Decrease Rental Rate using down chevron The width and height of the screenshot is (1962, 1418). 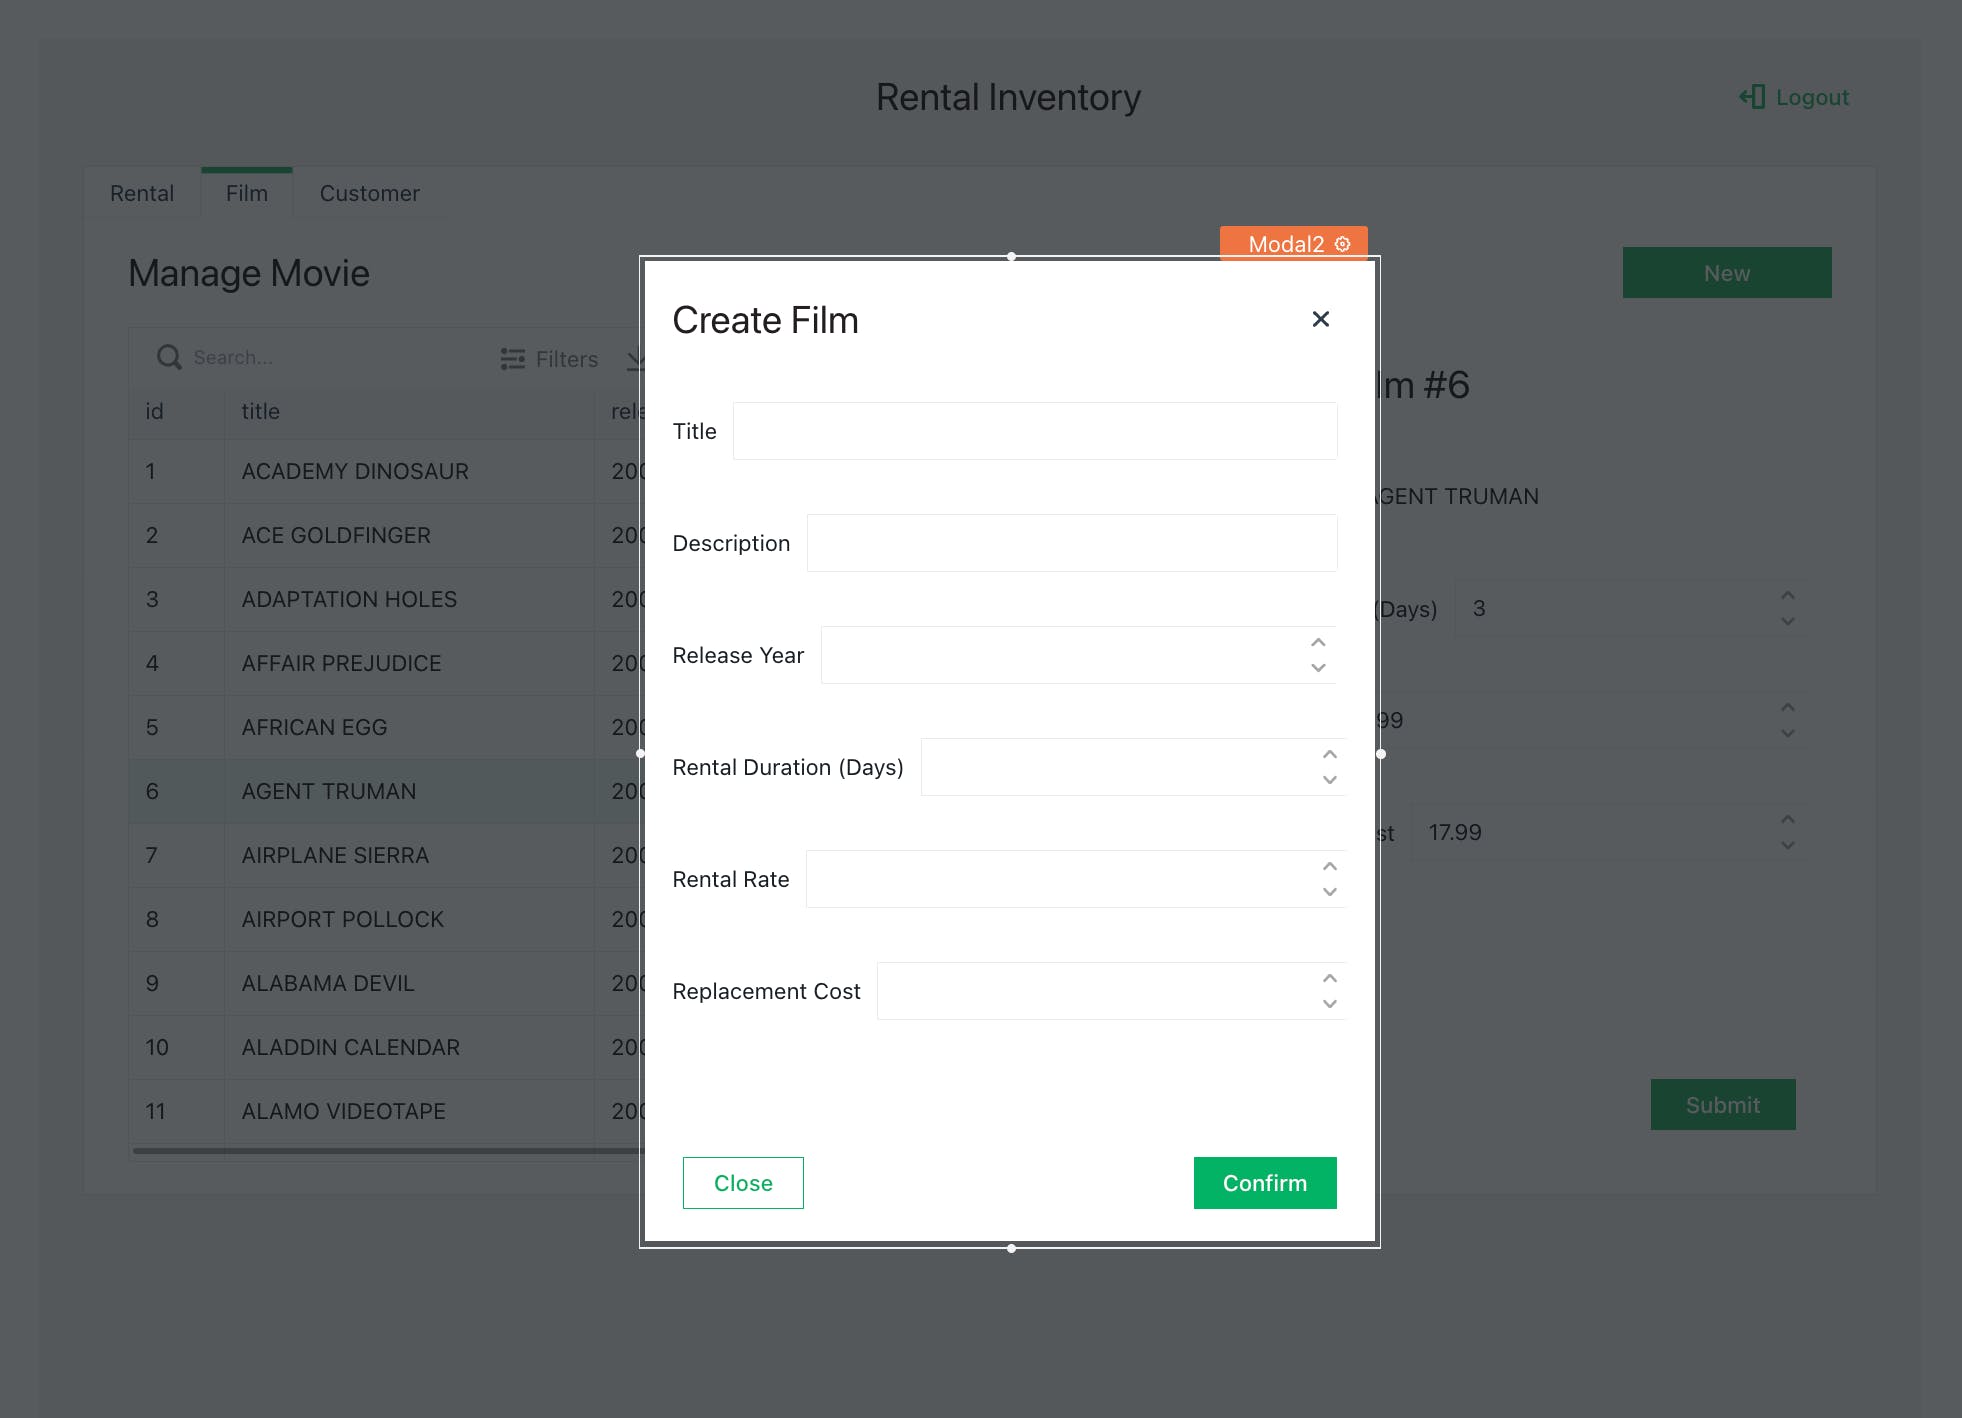(1329, 892)
